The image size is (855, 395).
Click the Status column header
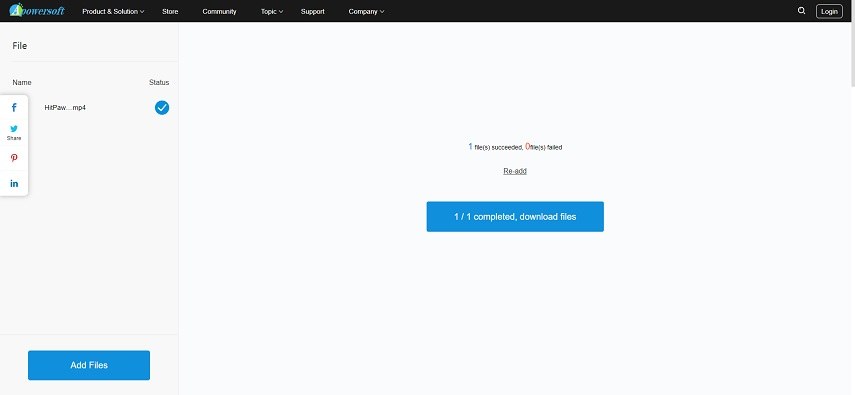pyautogui.click(x=159, y=82)
